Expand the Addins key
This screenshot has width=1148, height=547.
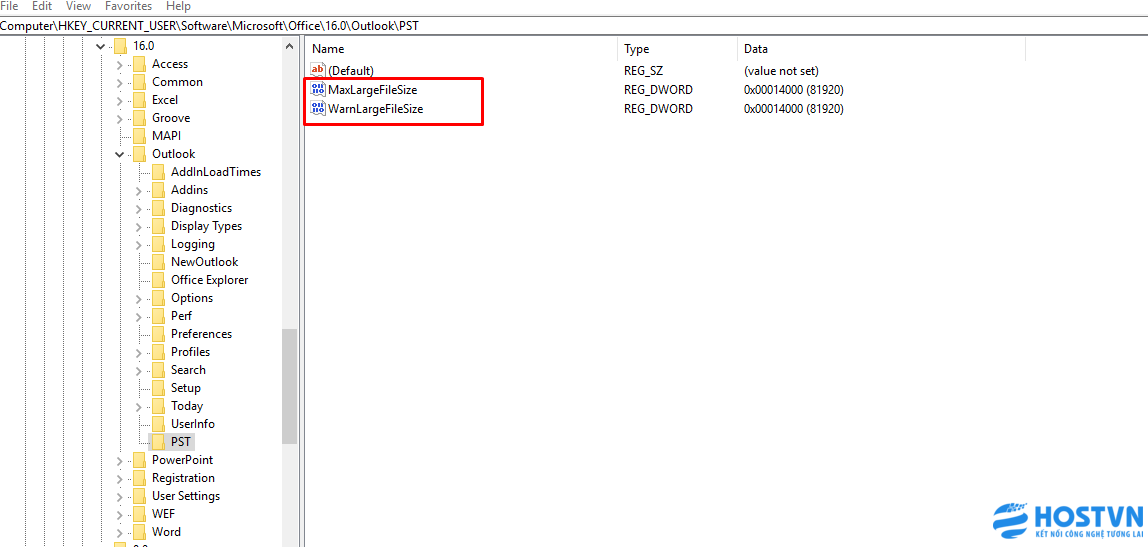tap(138, 190)
